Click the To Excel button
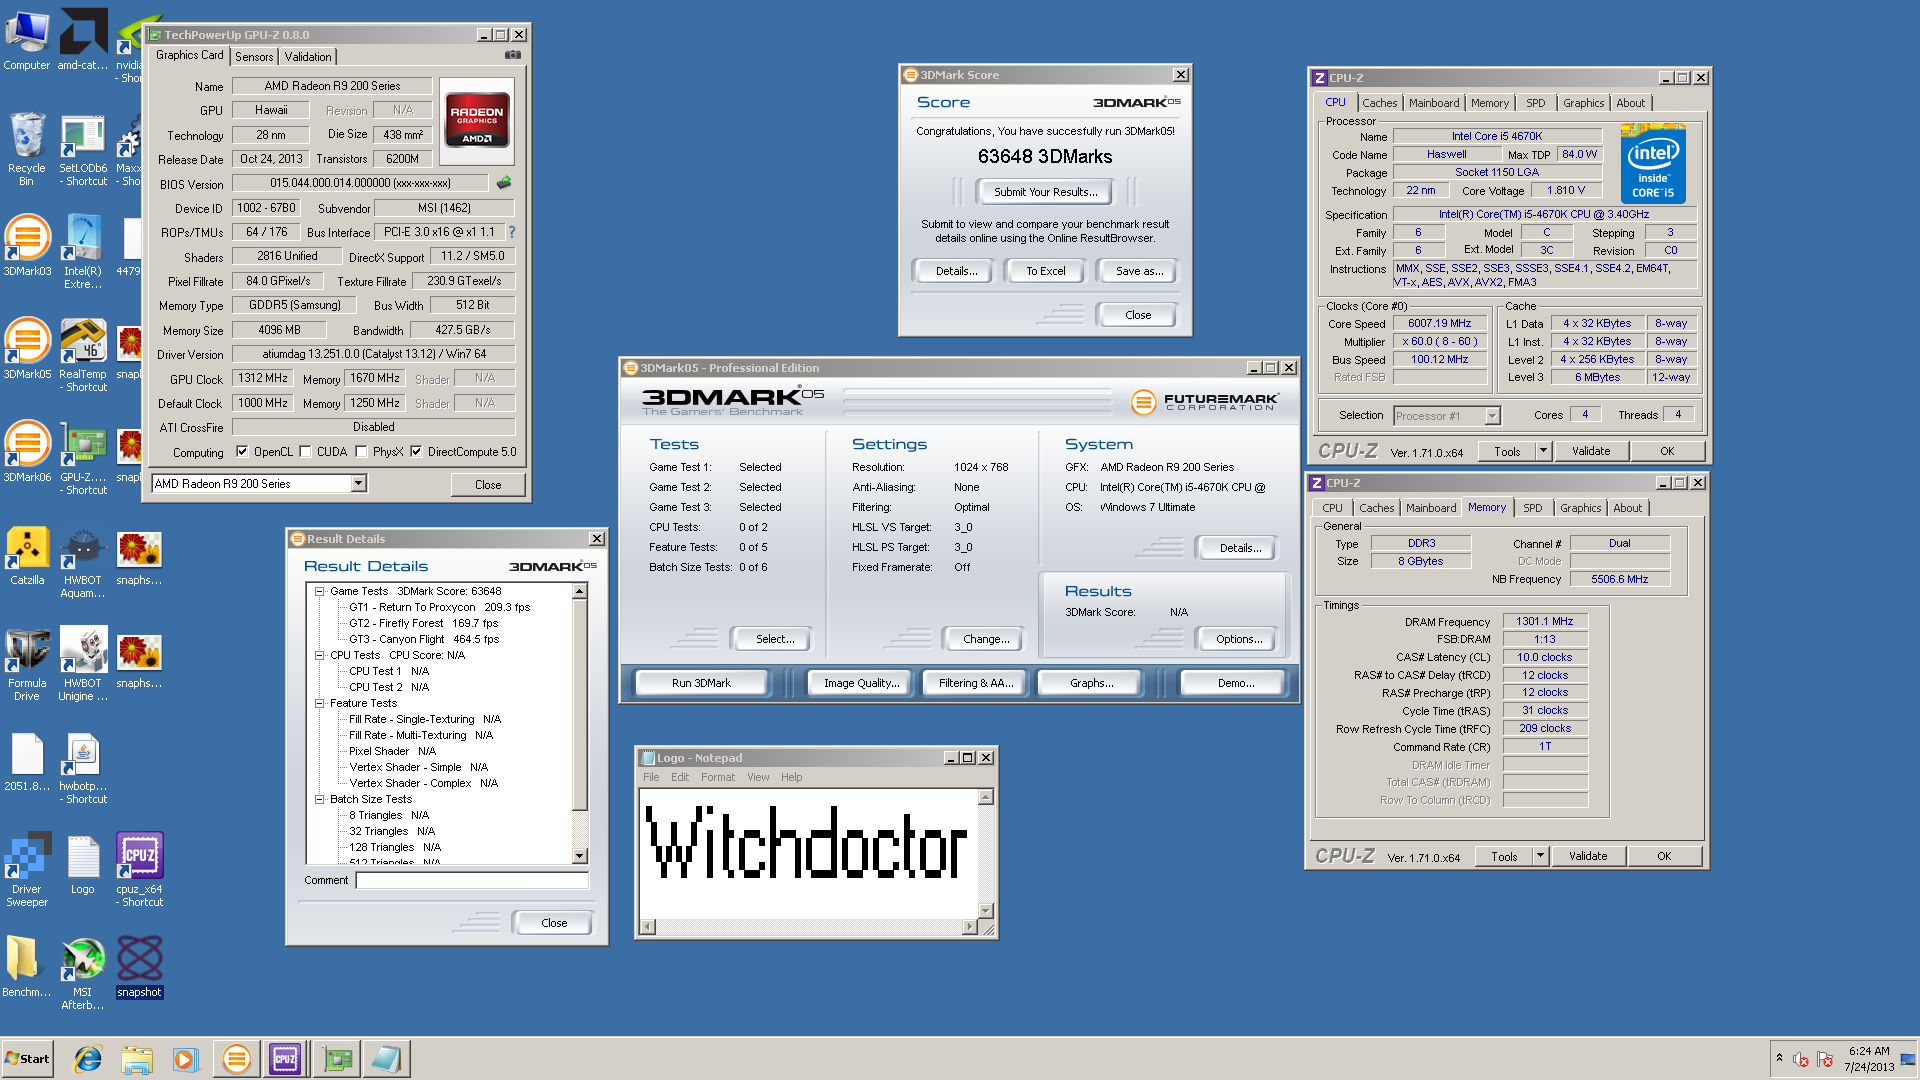This screenshot has width=1920, height=1080. pyautogui.click(x=1045, y=271)
